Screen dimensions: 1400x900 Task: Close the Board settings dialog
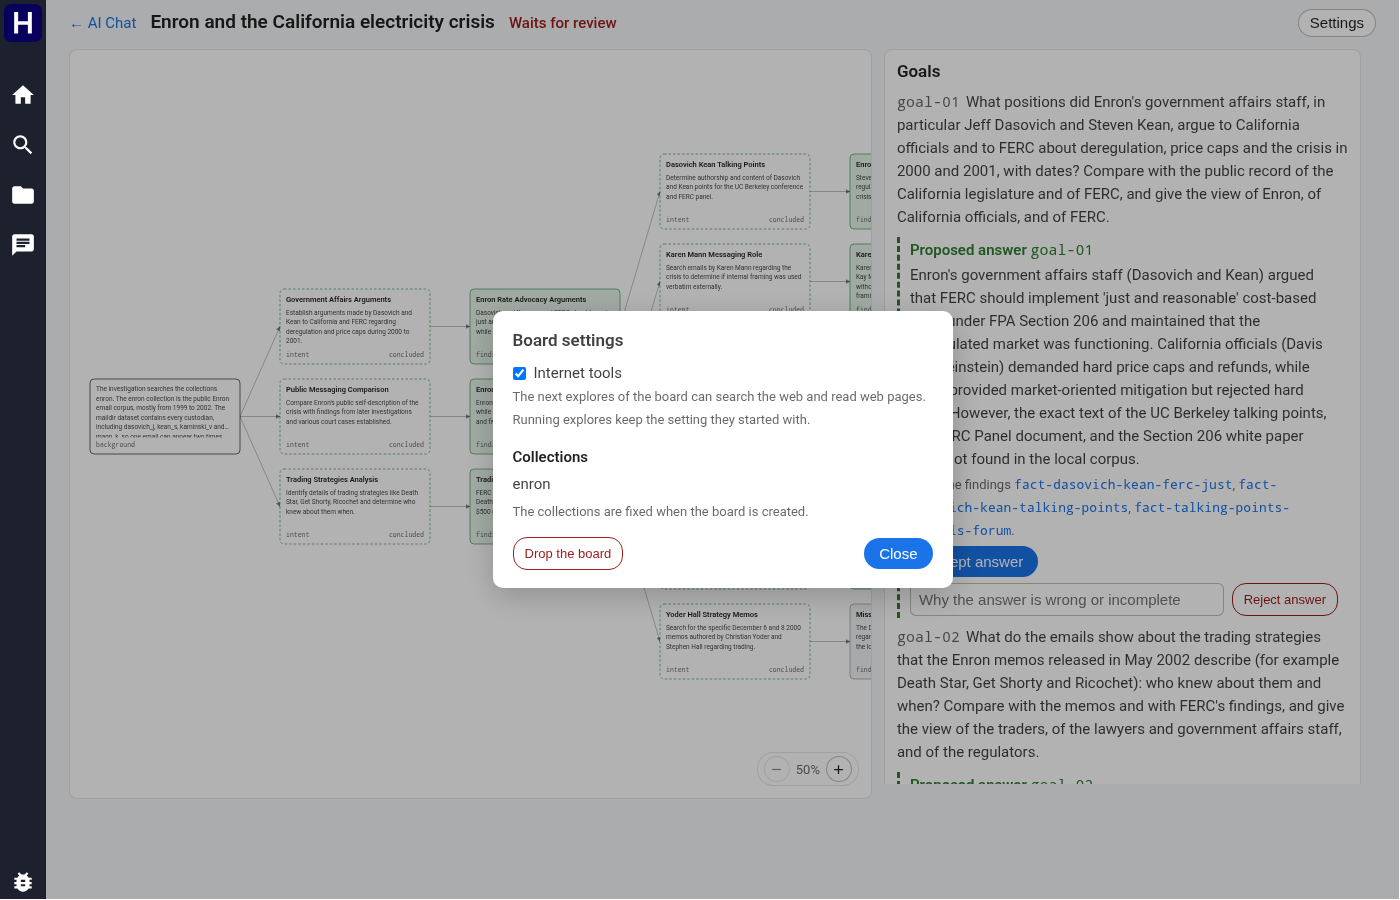click(898, 554)
